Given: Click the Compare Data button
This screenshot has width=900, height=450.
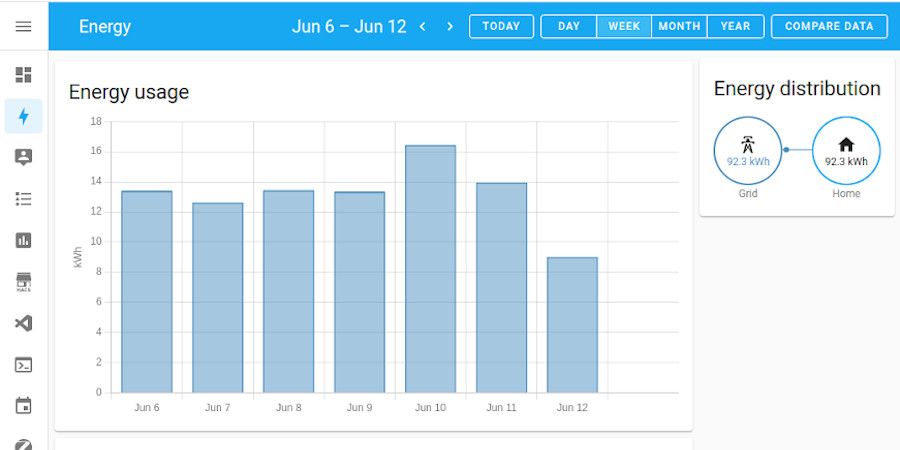Looking at the screenshot, I should [829, 26].
